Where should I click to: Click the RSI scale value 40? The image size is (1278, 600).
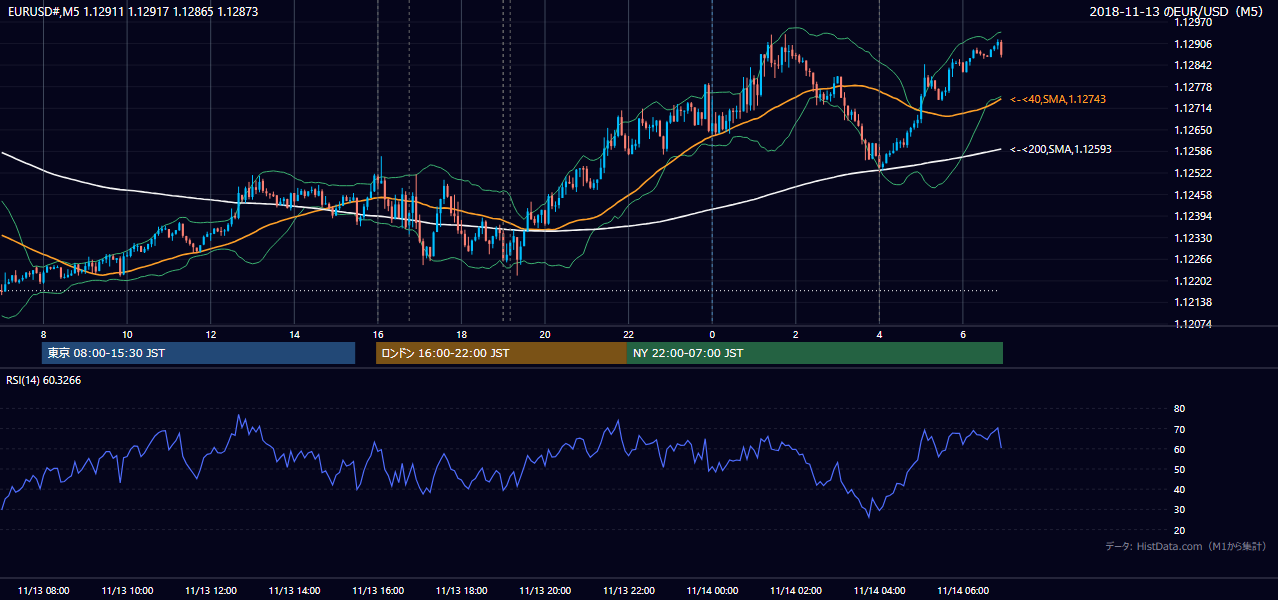point(1179,489)
